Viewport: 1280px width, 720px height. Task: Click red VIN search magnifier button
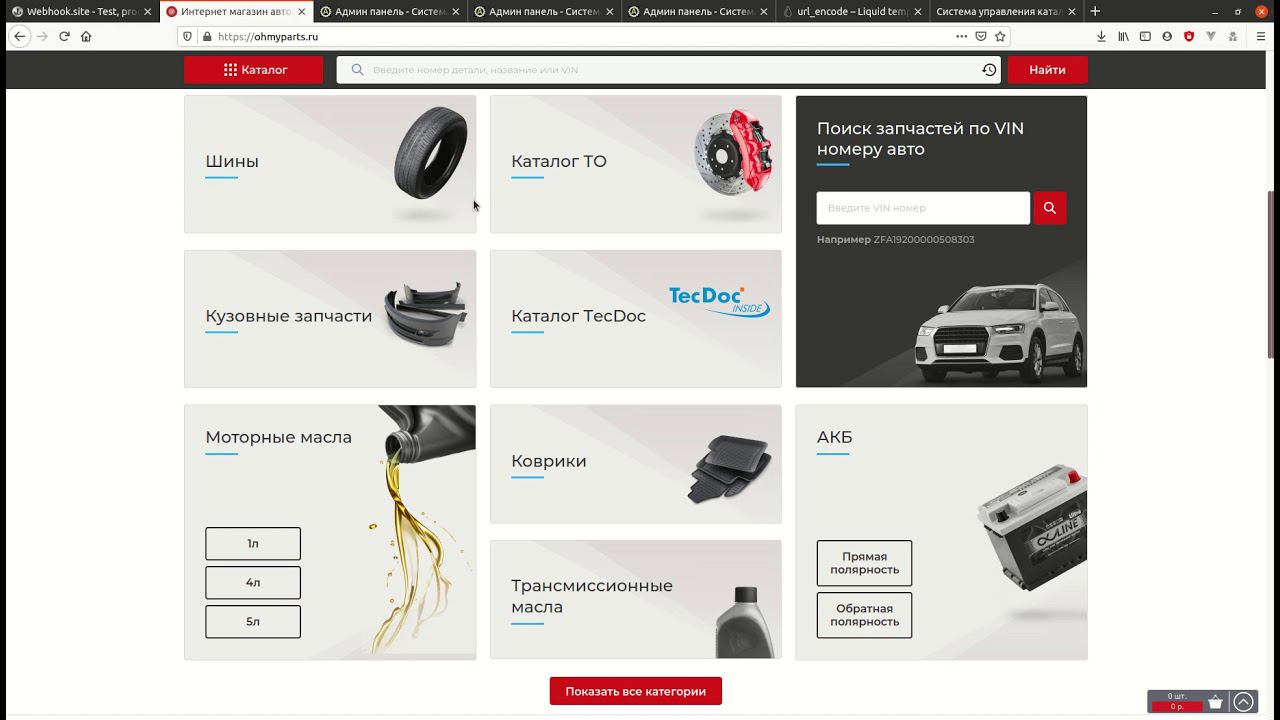pos(1050,208)
